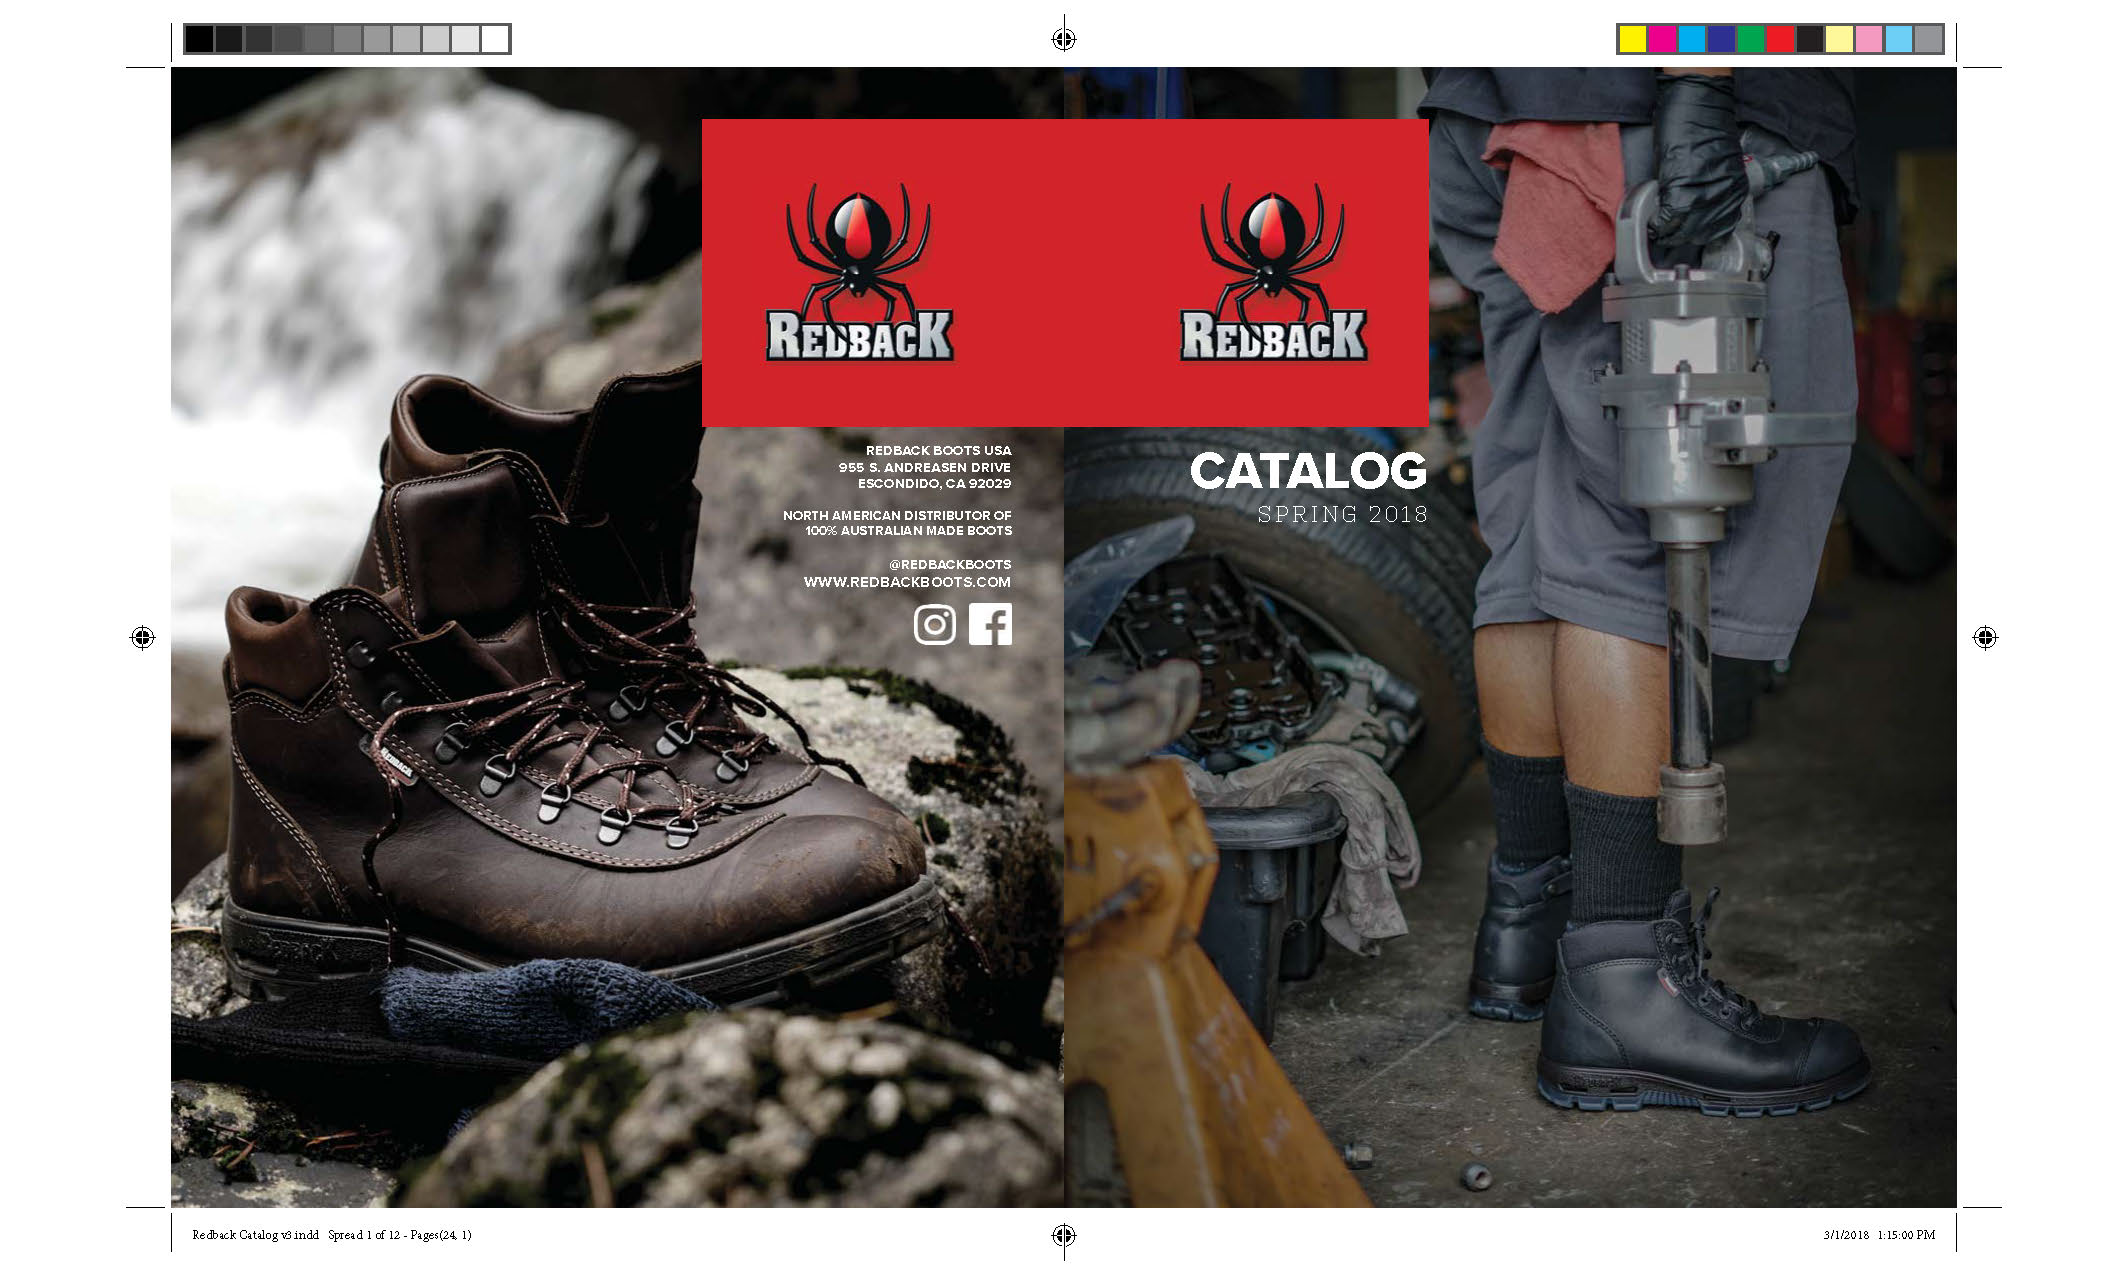Viewport: 2128px width, 1275px height.
Task: Click the bottom center registration mark
Action: click(1064, 1235)
